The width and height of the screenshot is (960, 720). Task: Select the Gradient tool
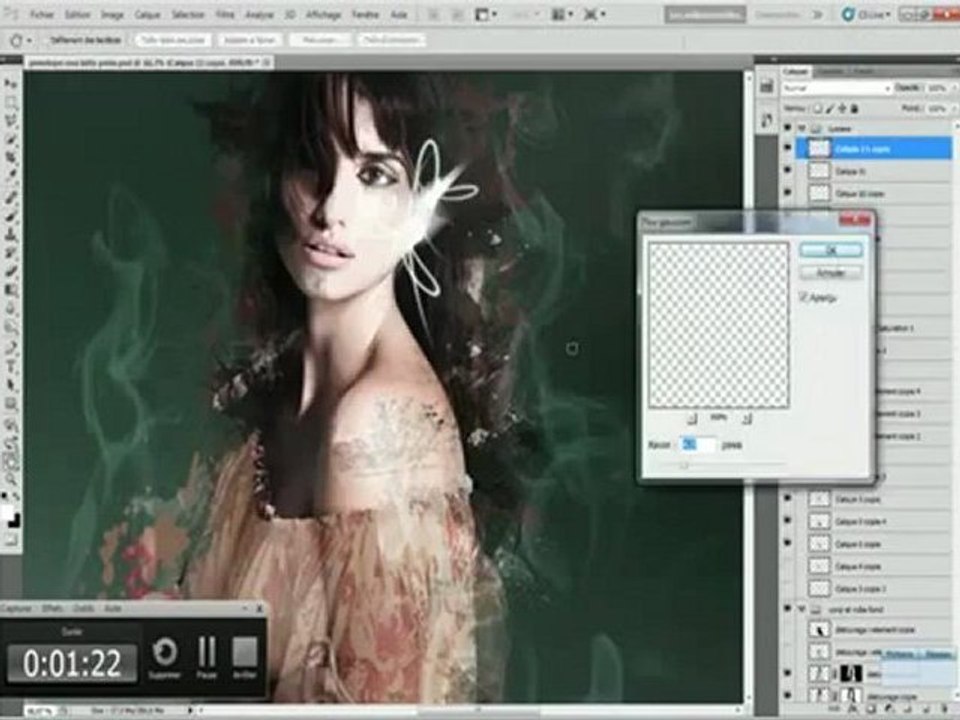click(x=12, y=290)
